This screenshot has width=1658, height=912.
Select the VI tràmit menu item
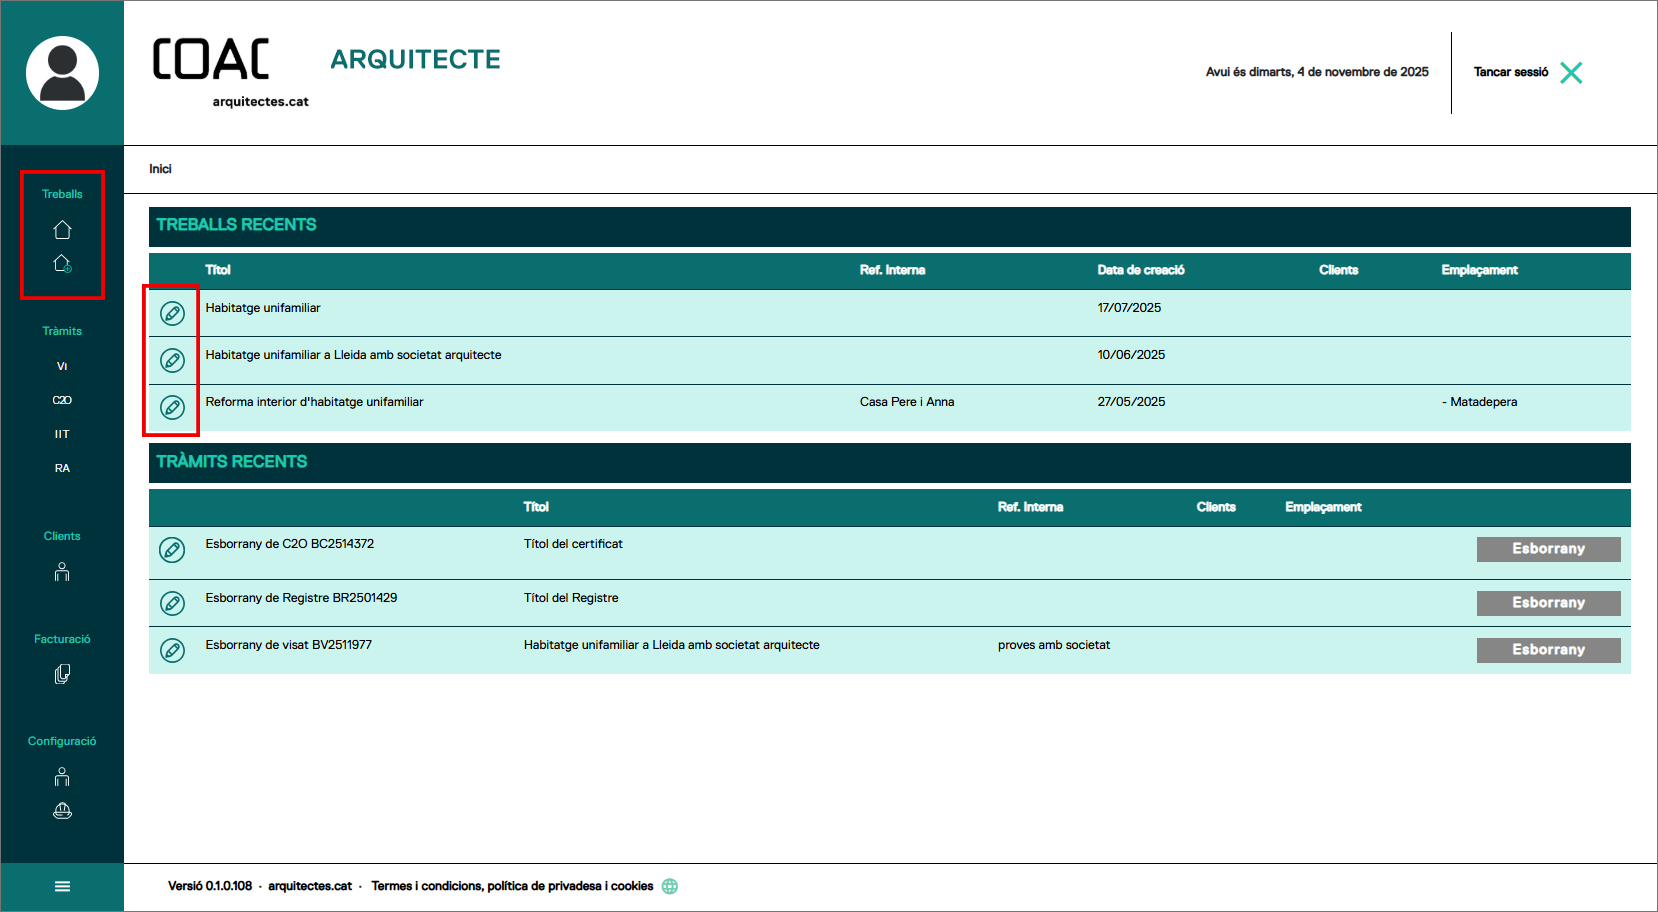pyautogui.click(x=62, y=366)
